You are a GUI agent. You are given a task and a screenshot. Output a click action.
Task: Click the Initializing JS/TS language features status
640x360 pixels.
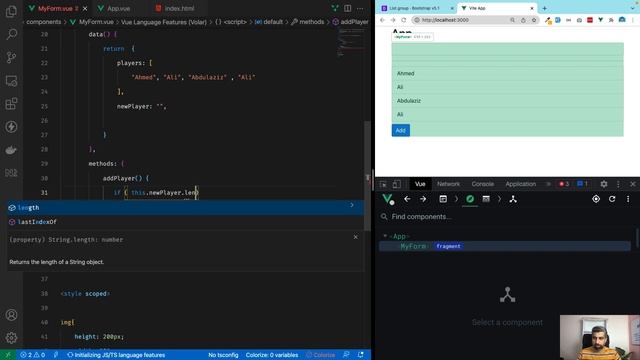(x=116, y=355)
